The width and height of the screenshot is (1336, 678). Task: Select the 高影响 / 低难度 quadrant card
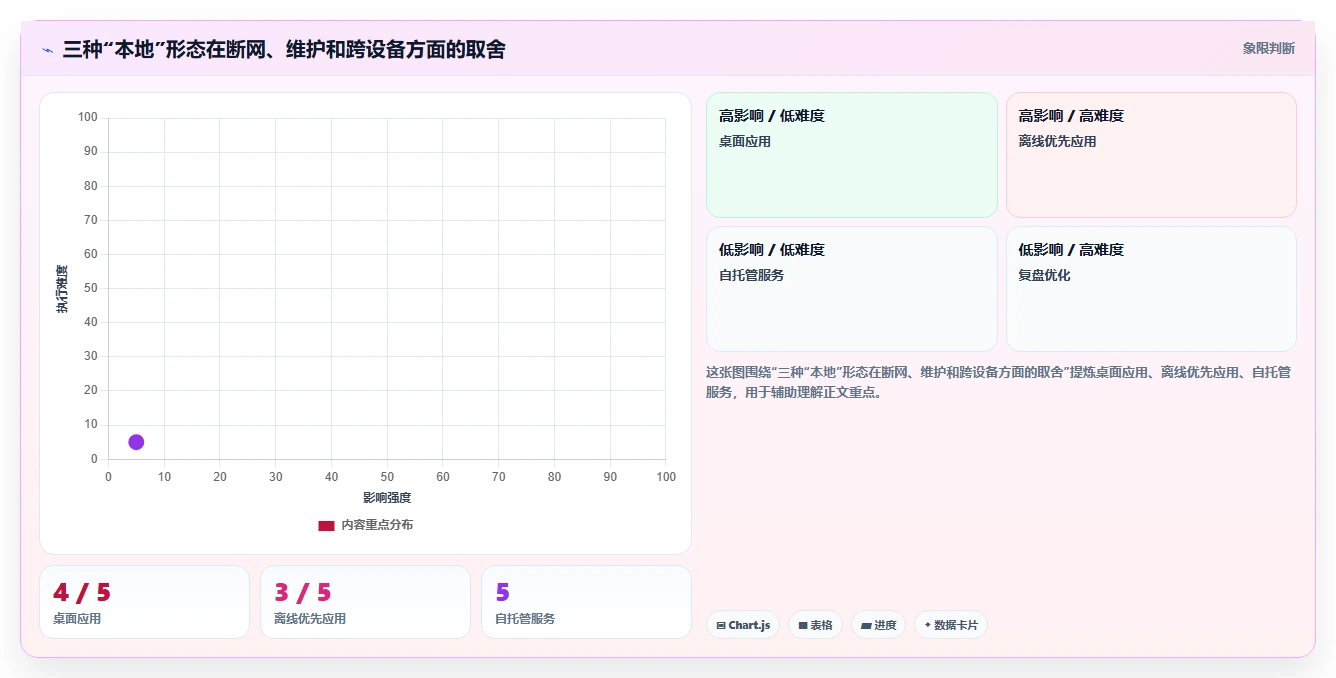[852, 155]
